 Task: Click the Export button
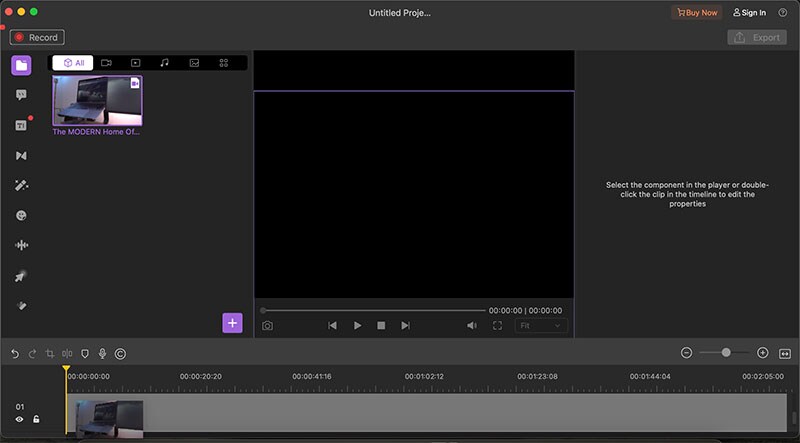click(757, 37)
